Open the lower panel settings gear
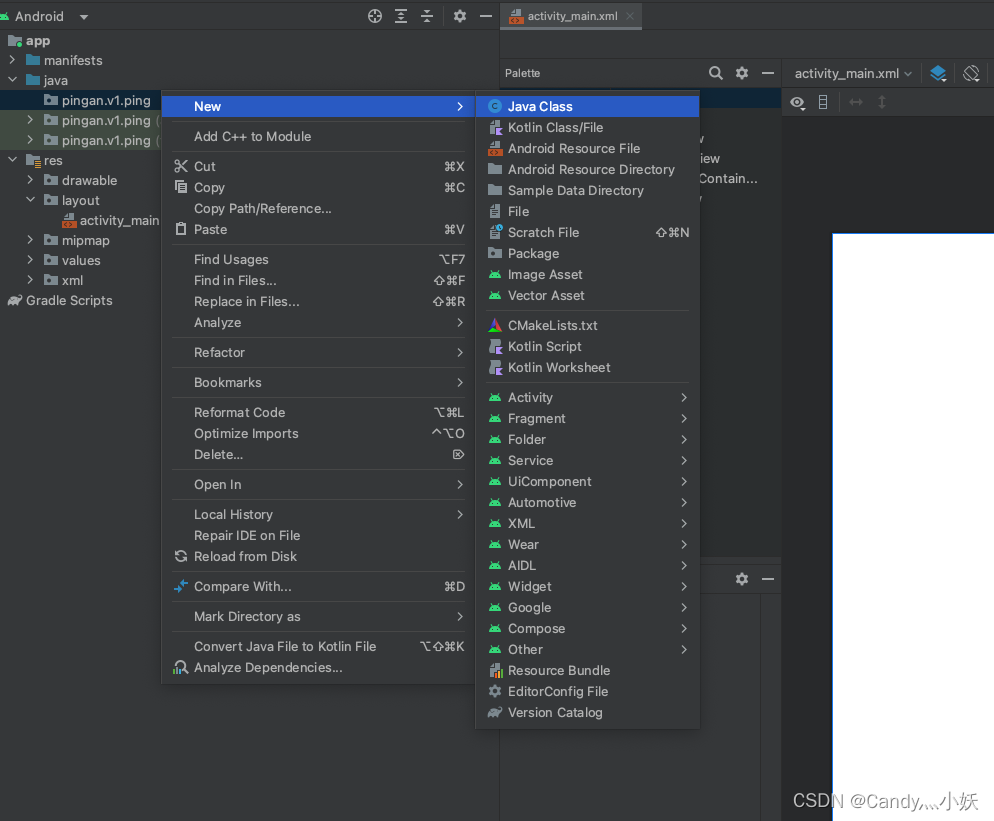The height and width of the screenshot is (821, 994). coord(742,579)
